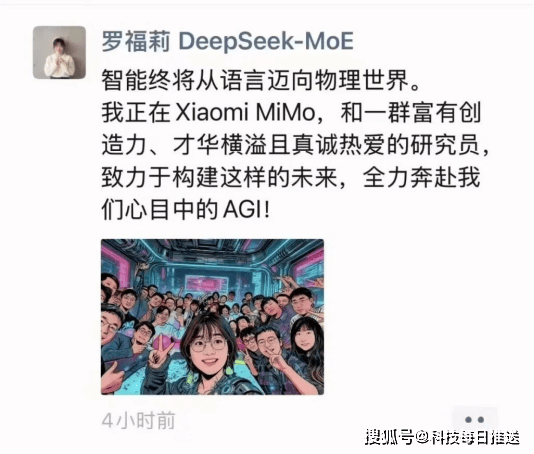The width and height of the screenshot is (534, 454).
Task: Click the 和一群富有创 text in post
Action: [411, 113]
